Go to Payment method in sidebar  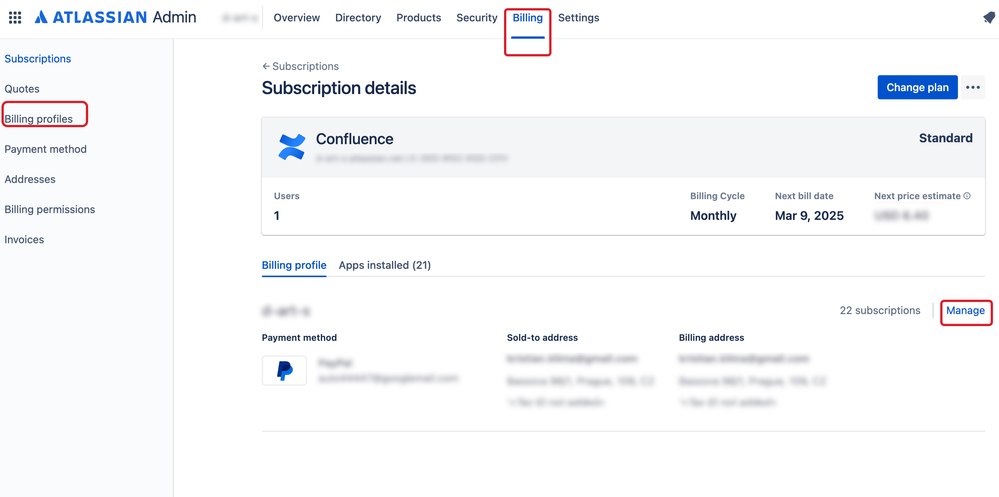click(45, 149)
